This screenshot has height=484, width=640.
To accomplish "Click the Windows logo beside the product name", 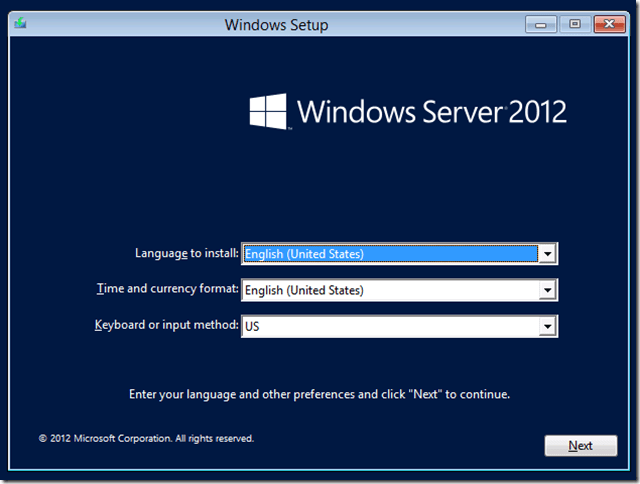I will coord(268,111).
